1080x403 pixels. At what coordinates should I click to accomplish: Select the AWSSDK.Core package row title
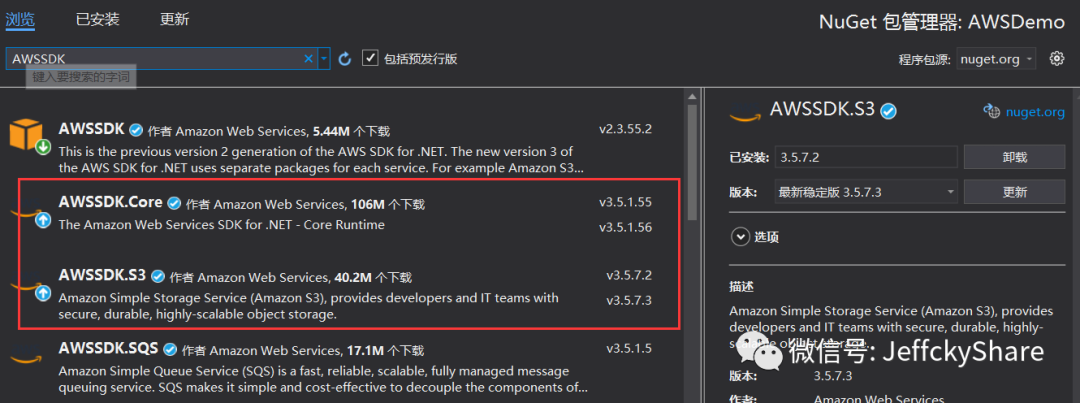(111, 203)
